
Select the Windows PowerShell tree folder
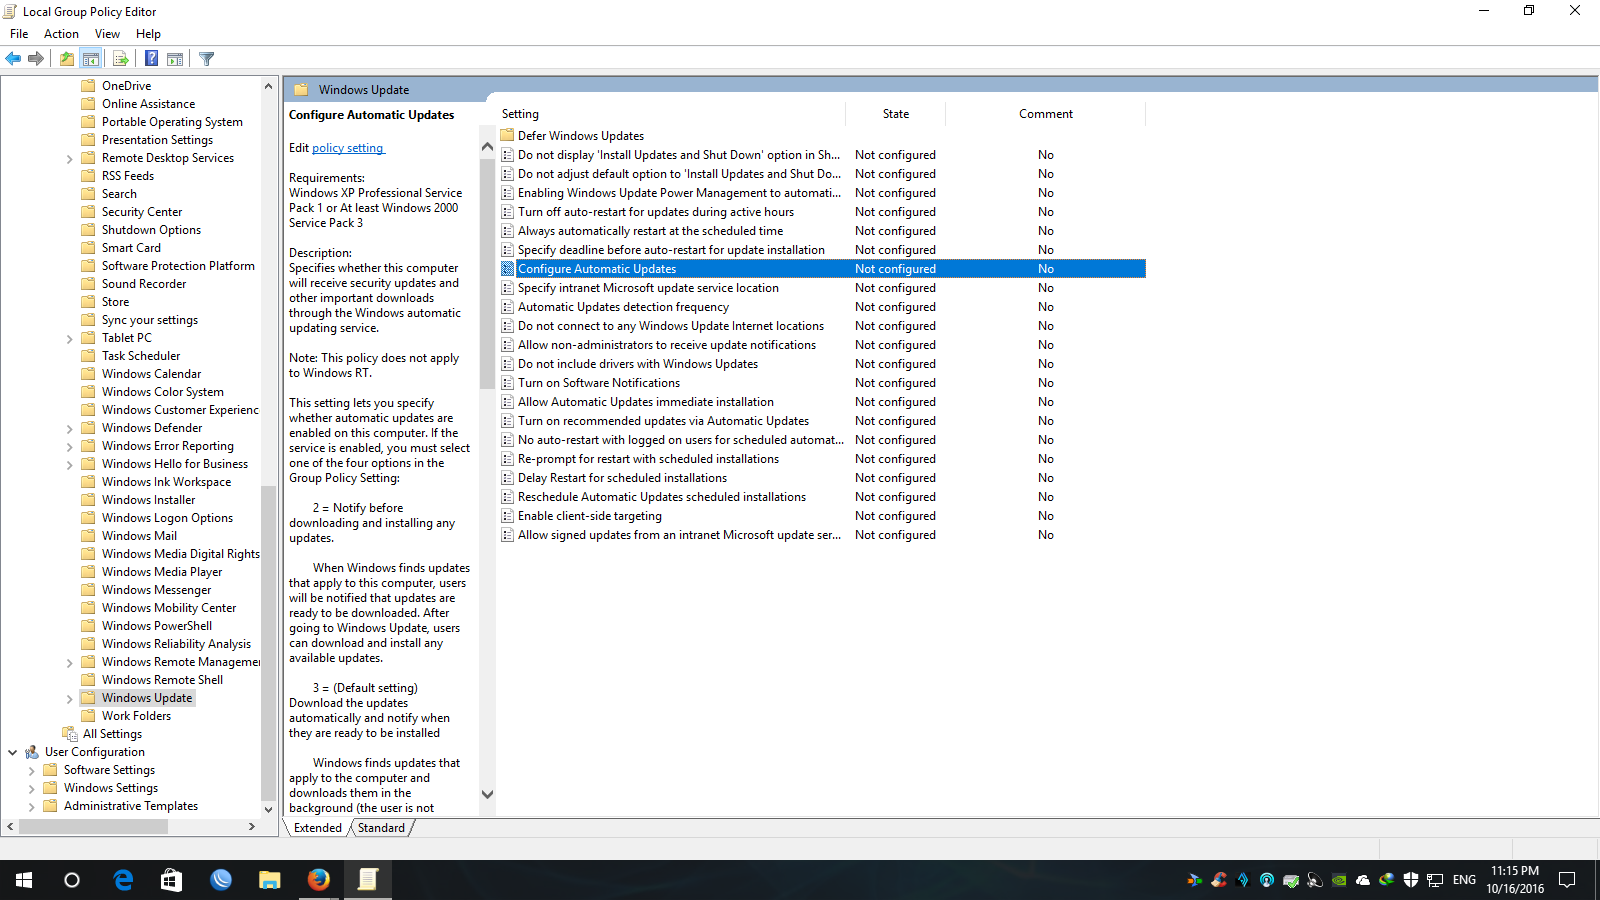pyautogui.click(x=157, y=626)
